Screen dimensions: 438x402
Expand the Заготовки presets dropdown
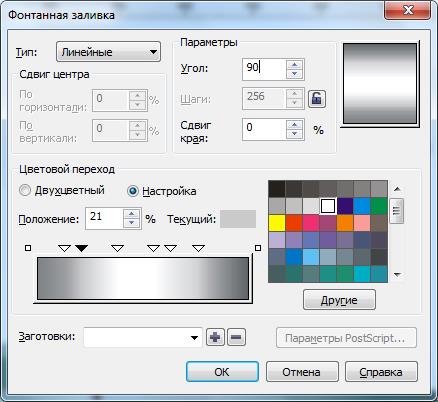pyautogui.click(x=194, y=338)
